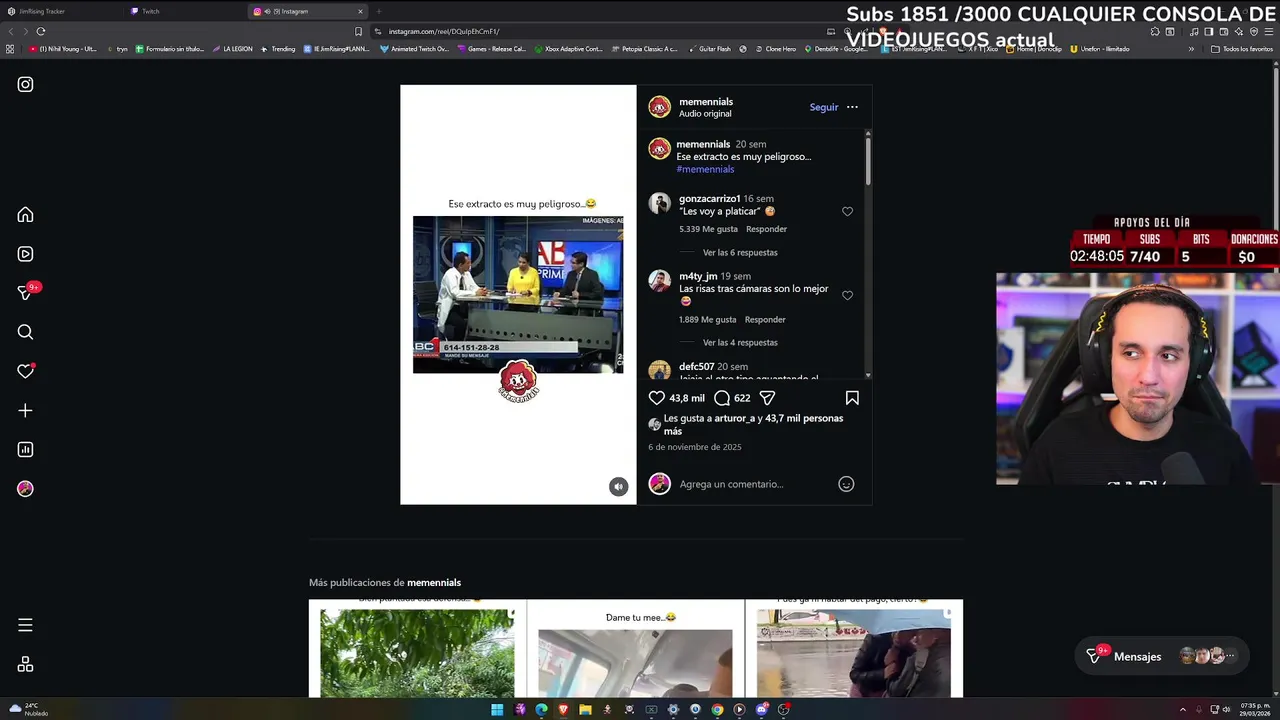Click the Create plus icon
This screenshot has width=1280, height=720.
click(x=25, y=410)
